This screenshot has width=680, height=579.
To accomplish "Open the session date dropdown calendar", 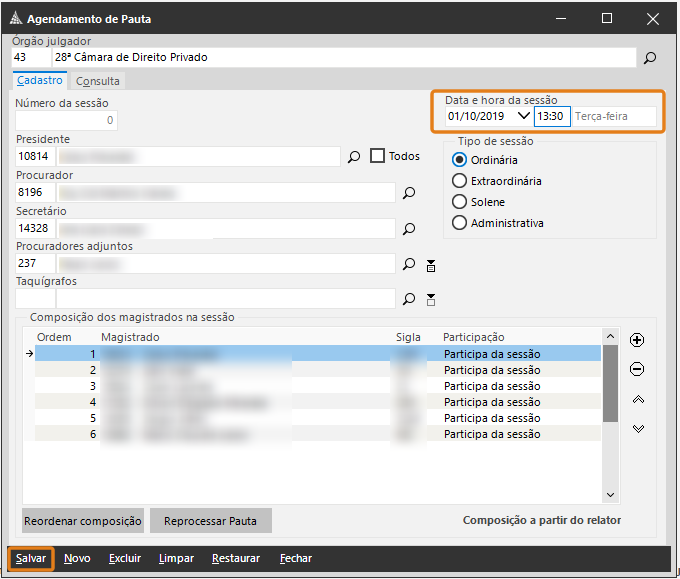I will click(522, 116).
